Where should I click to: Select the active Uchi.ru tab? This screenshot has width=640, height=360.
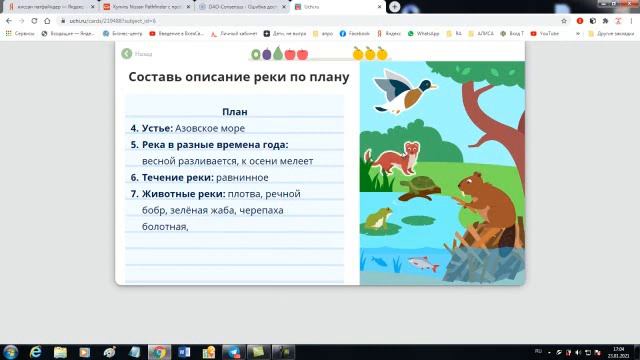(337, 7)
